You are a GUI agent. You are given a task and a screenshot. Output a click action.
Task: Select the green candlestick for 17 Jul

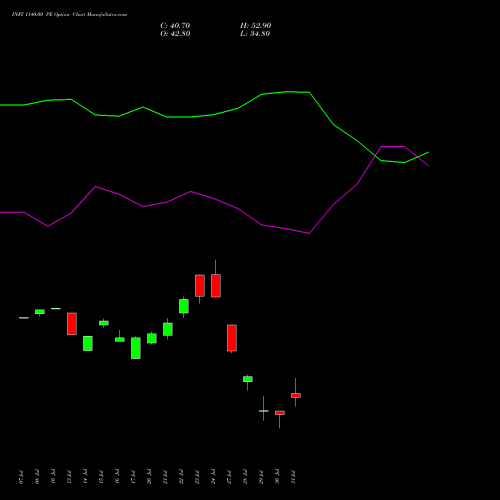(x=136, y=348)
